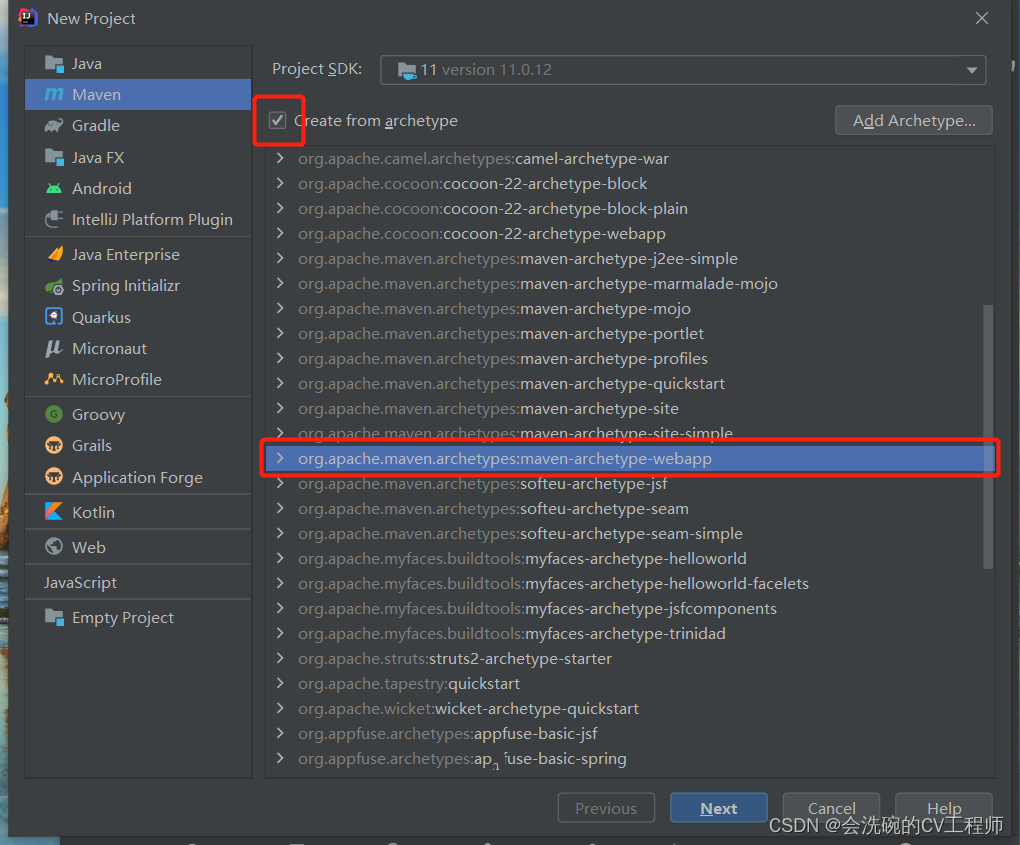The height and width of the screenshot is (845, 1020).
Task: Select maven-archetype-portlet row text
Action: (x=501, y=334)
